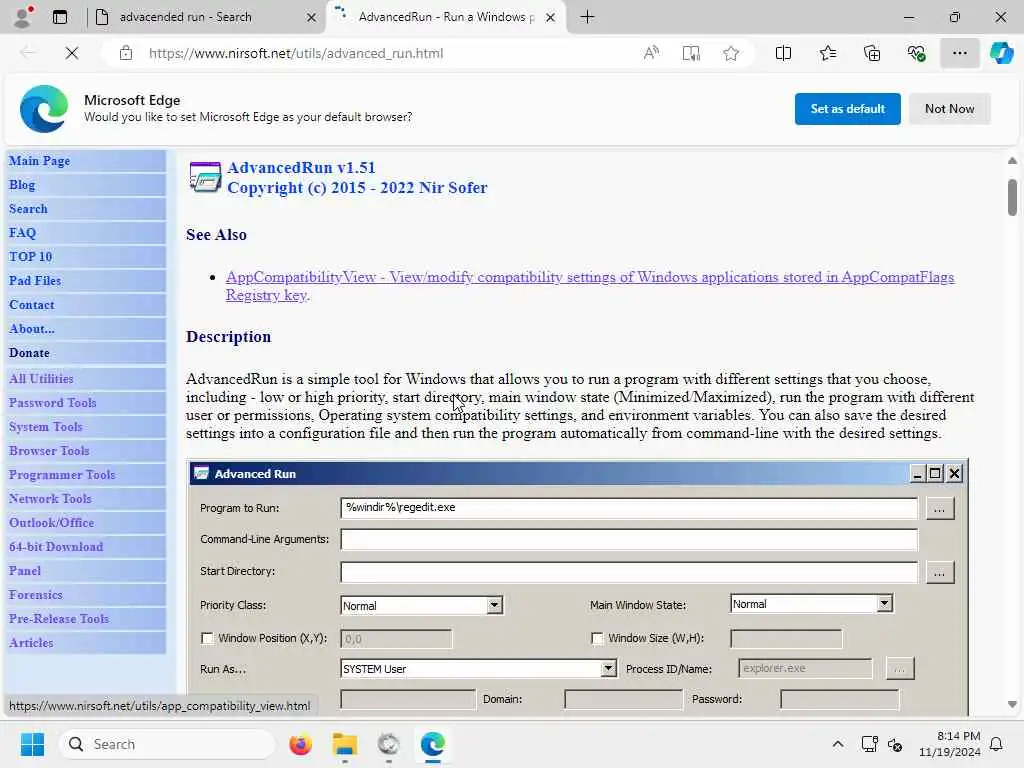The width and height of the screenshot is (1024, 768).
Task: Click the address bar URL
Action: (x=296, y=53)
